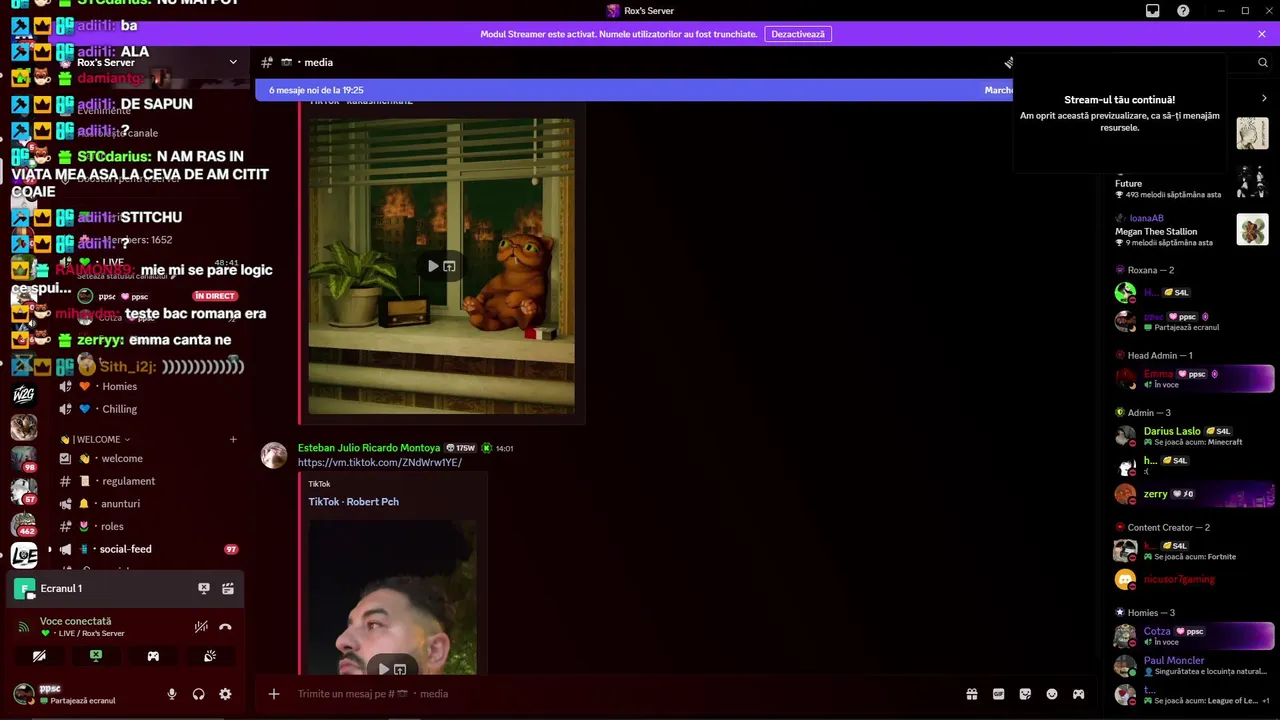Open member zerry in Admin list
Viewport: 1280px width, 720px height.
(1194, 494)
